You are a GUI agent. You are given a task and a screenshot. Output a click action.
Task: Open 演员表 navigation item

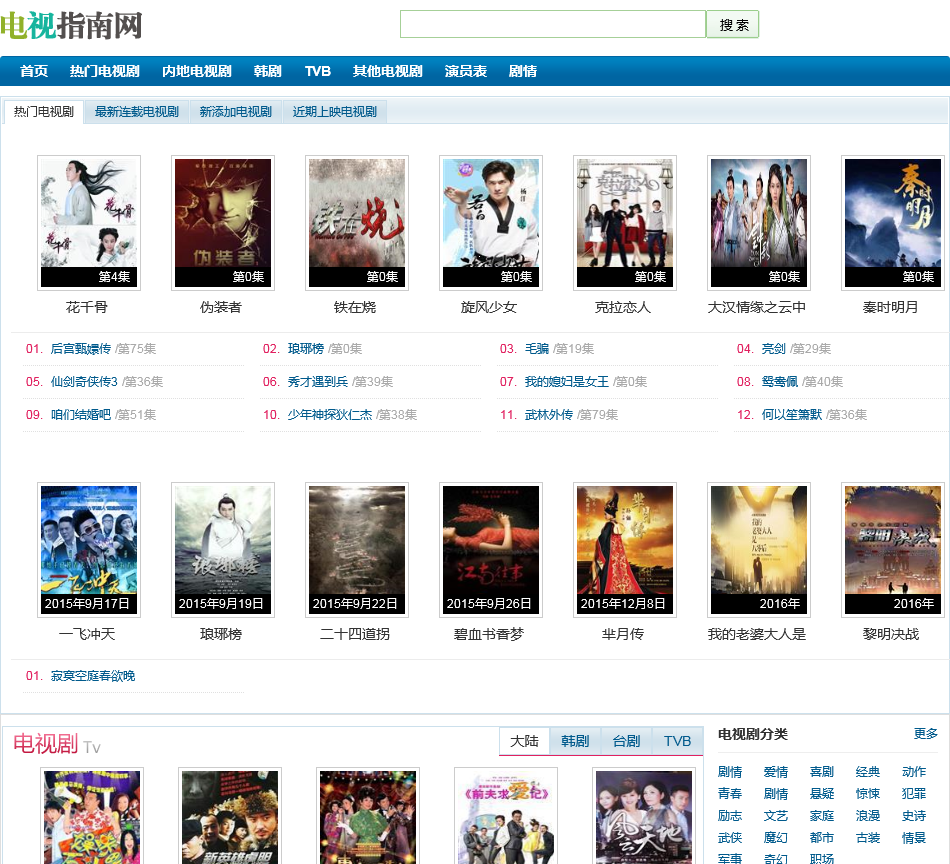(466, 71)
